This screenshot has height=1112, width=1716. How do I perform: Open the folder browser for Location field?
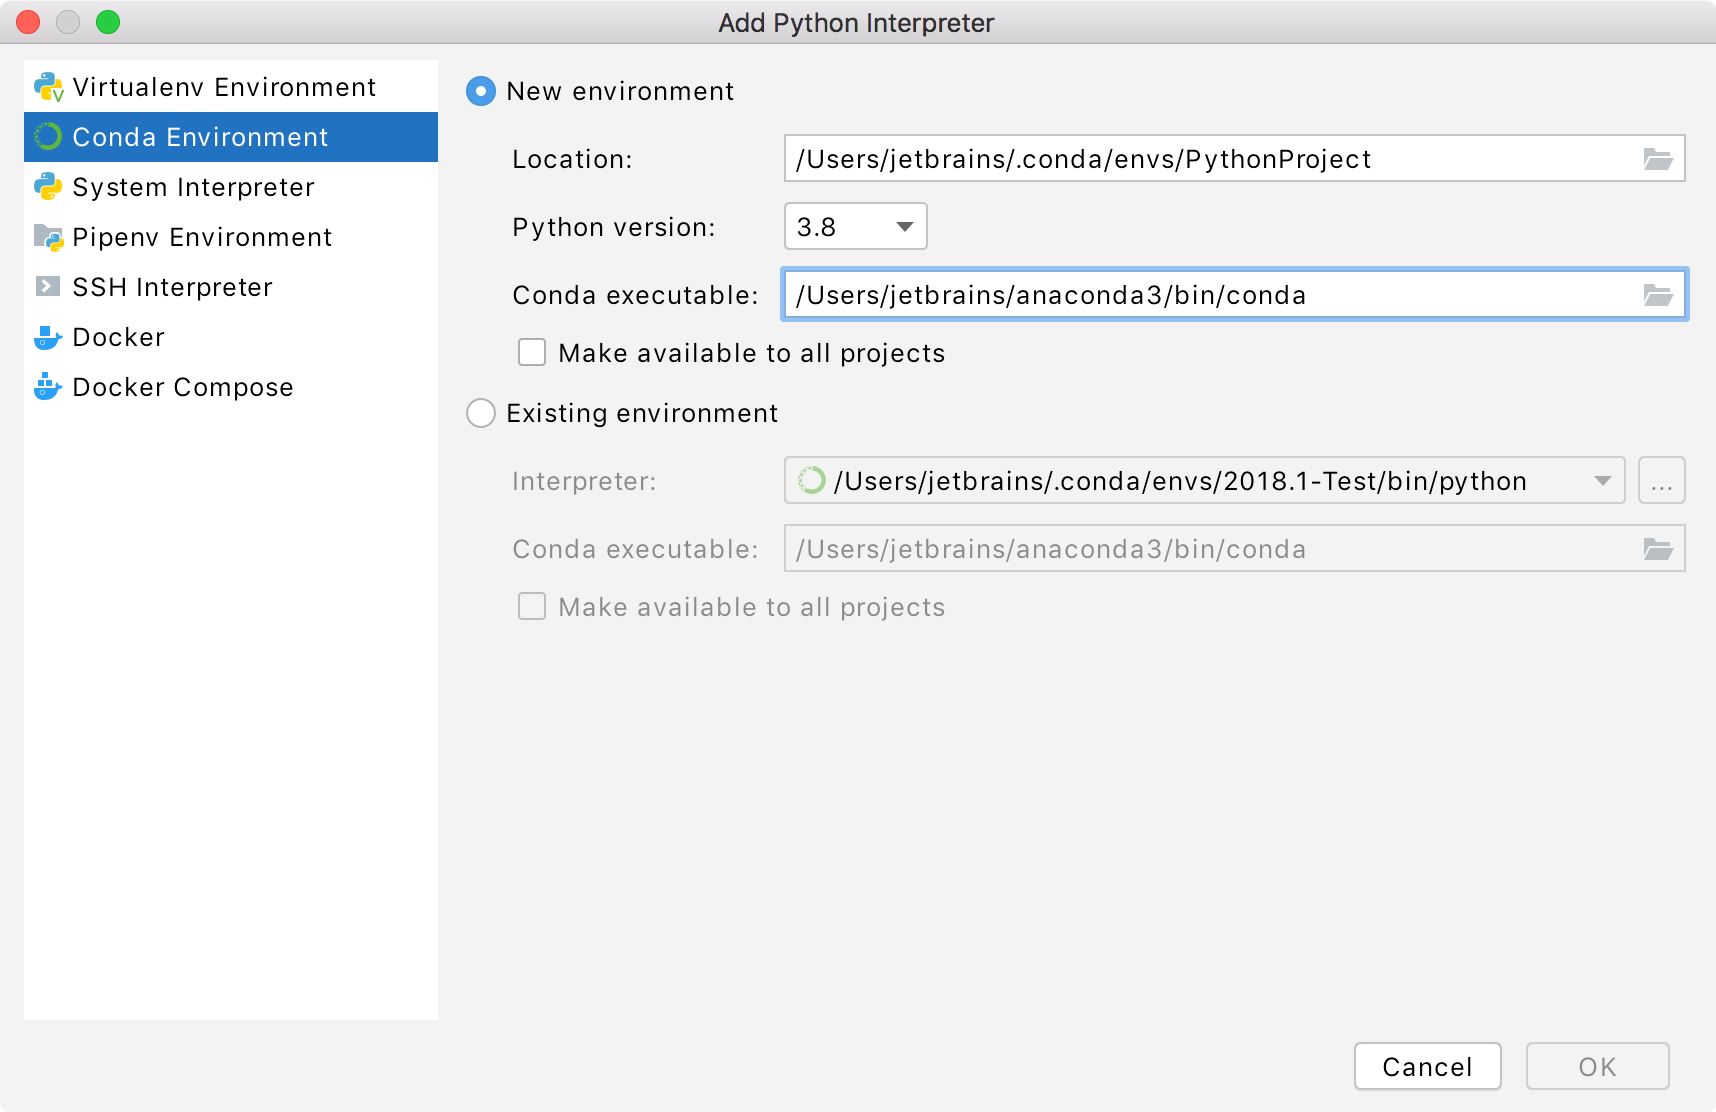(x=1659, y=158)
